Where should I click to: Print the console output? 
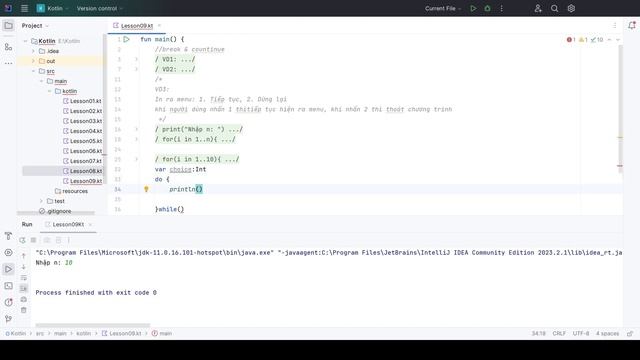point(24,299)
